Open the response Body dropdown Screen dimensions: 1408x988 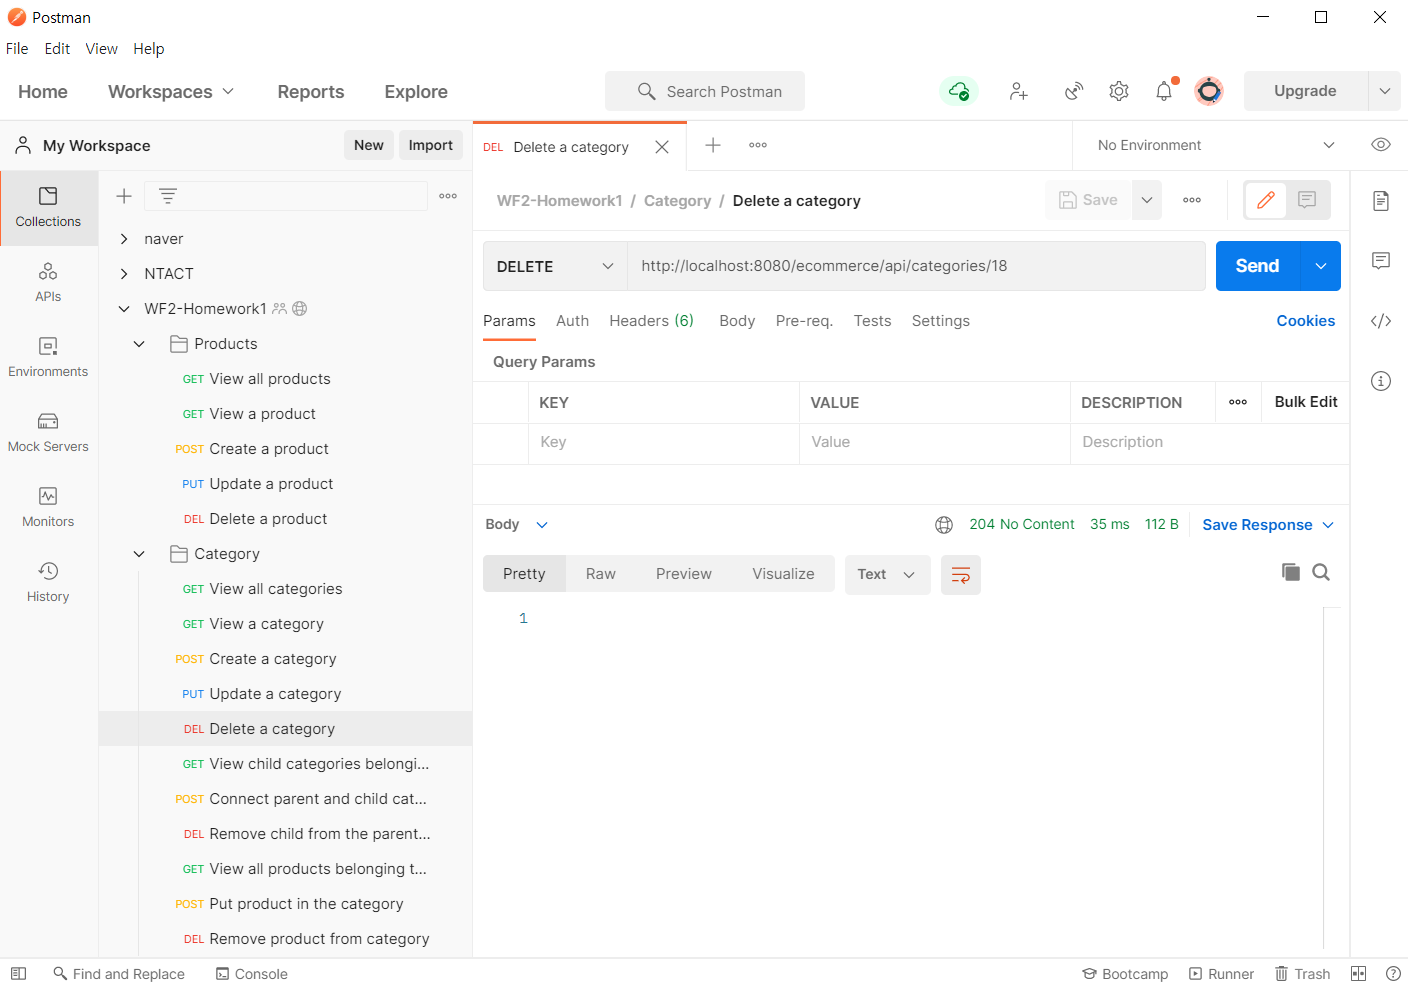[517, 525]
